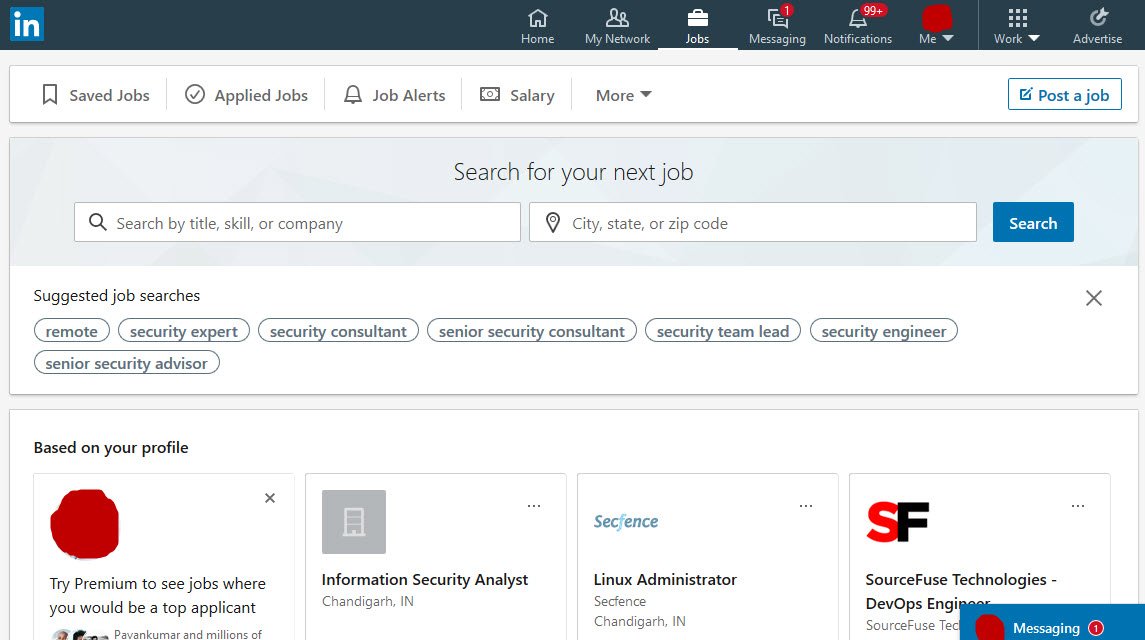Open options for Linux Administrator card
Viewport: 1145px width, 640px height.
[806, 506]
